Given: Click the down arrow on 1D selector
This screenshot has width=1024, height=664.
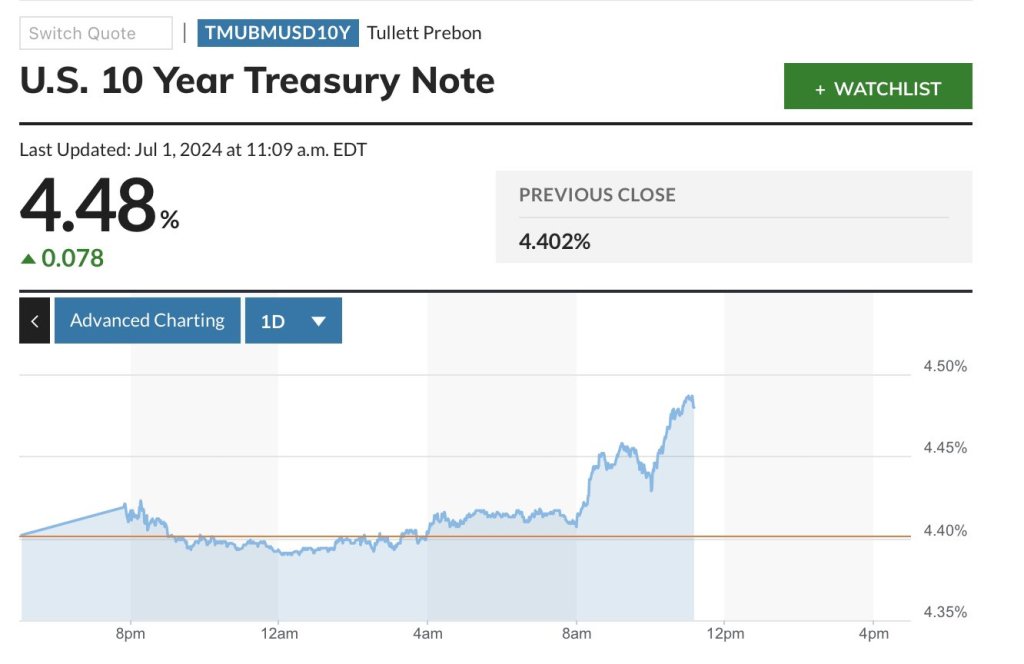Looking at the screenshot, I should (319, 321).
